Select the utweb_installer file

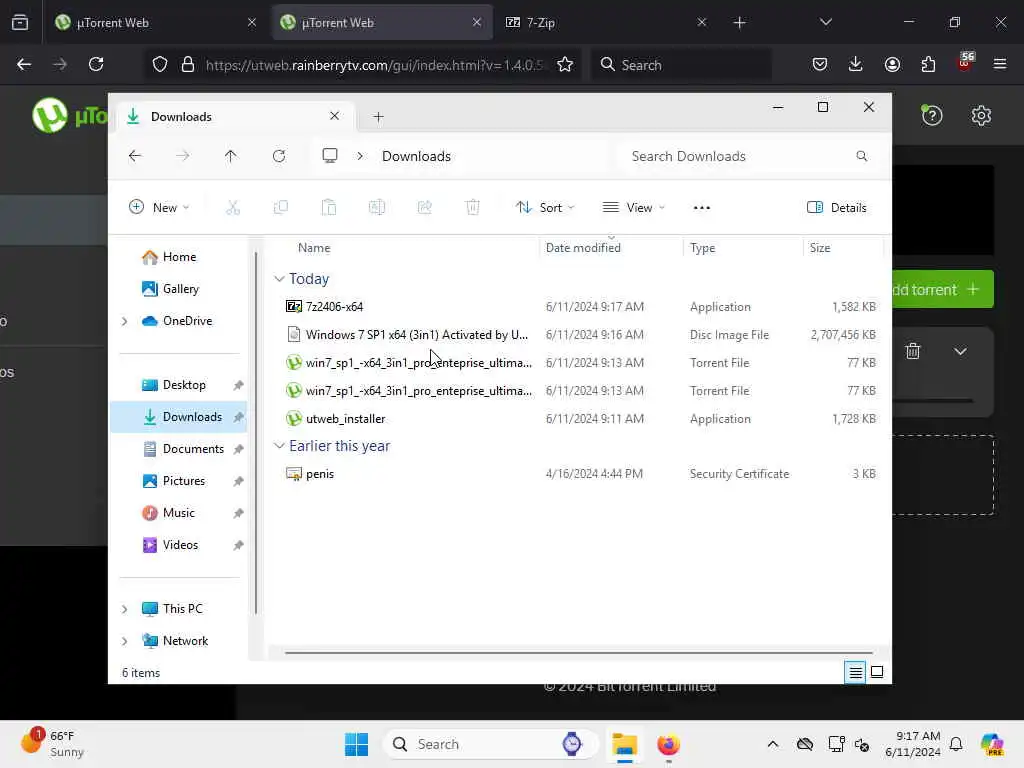click(580, 419)
